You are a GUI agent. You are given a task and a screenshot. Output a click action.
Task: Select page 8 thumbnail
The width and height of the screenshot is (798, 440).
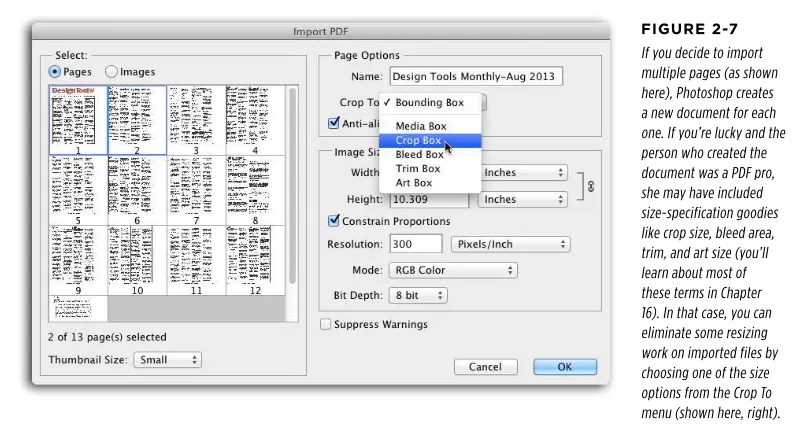[x=255, y=190]
